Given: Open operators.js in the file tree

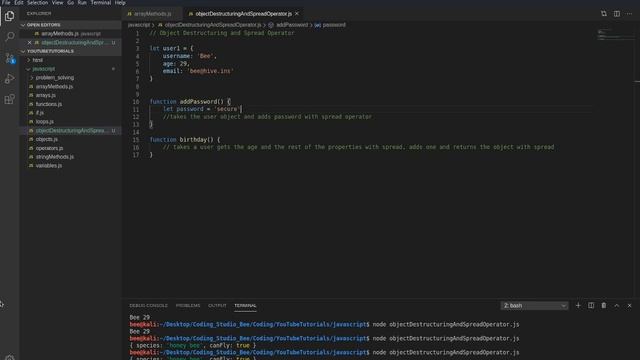Looking at the screenshot, I should 49,148.
